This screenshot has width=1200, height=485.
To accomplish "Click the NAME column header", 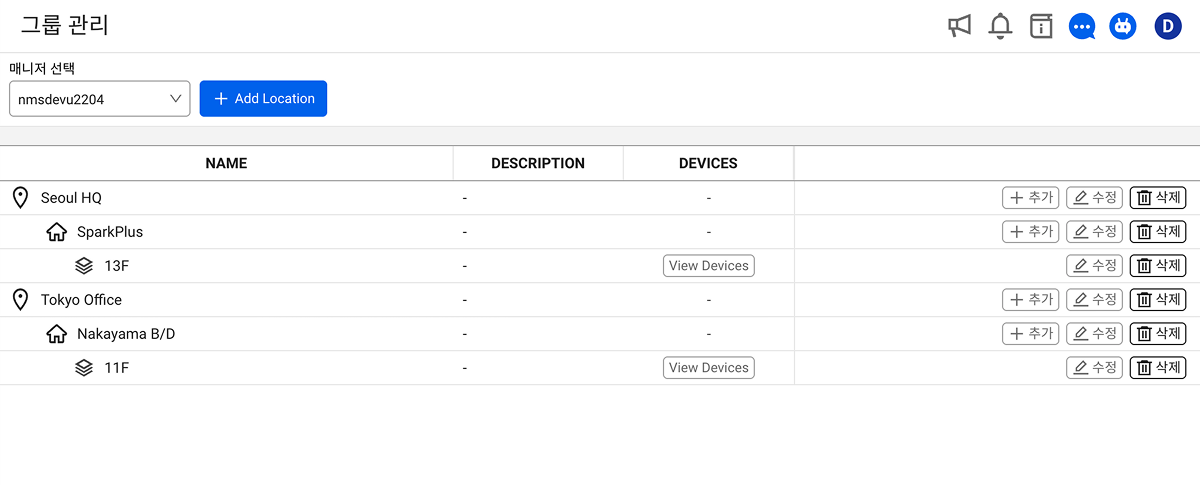I will pos(226,163).
